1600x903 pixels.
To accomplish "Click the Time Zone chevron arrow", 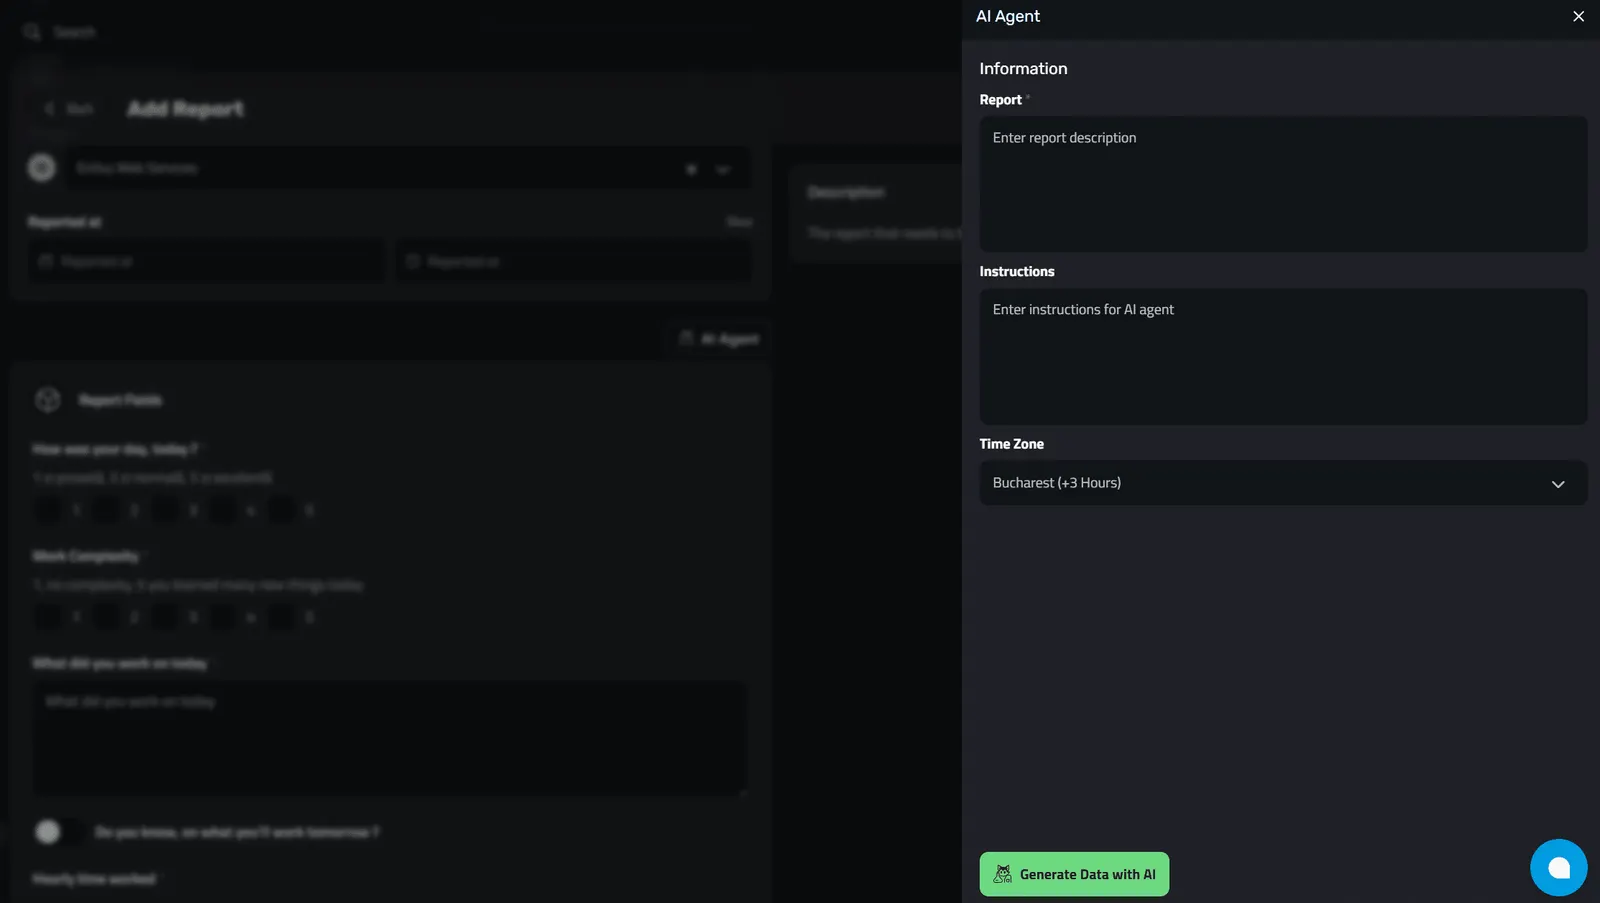I will click(1557, 484).
